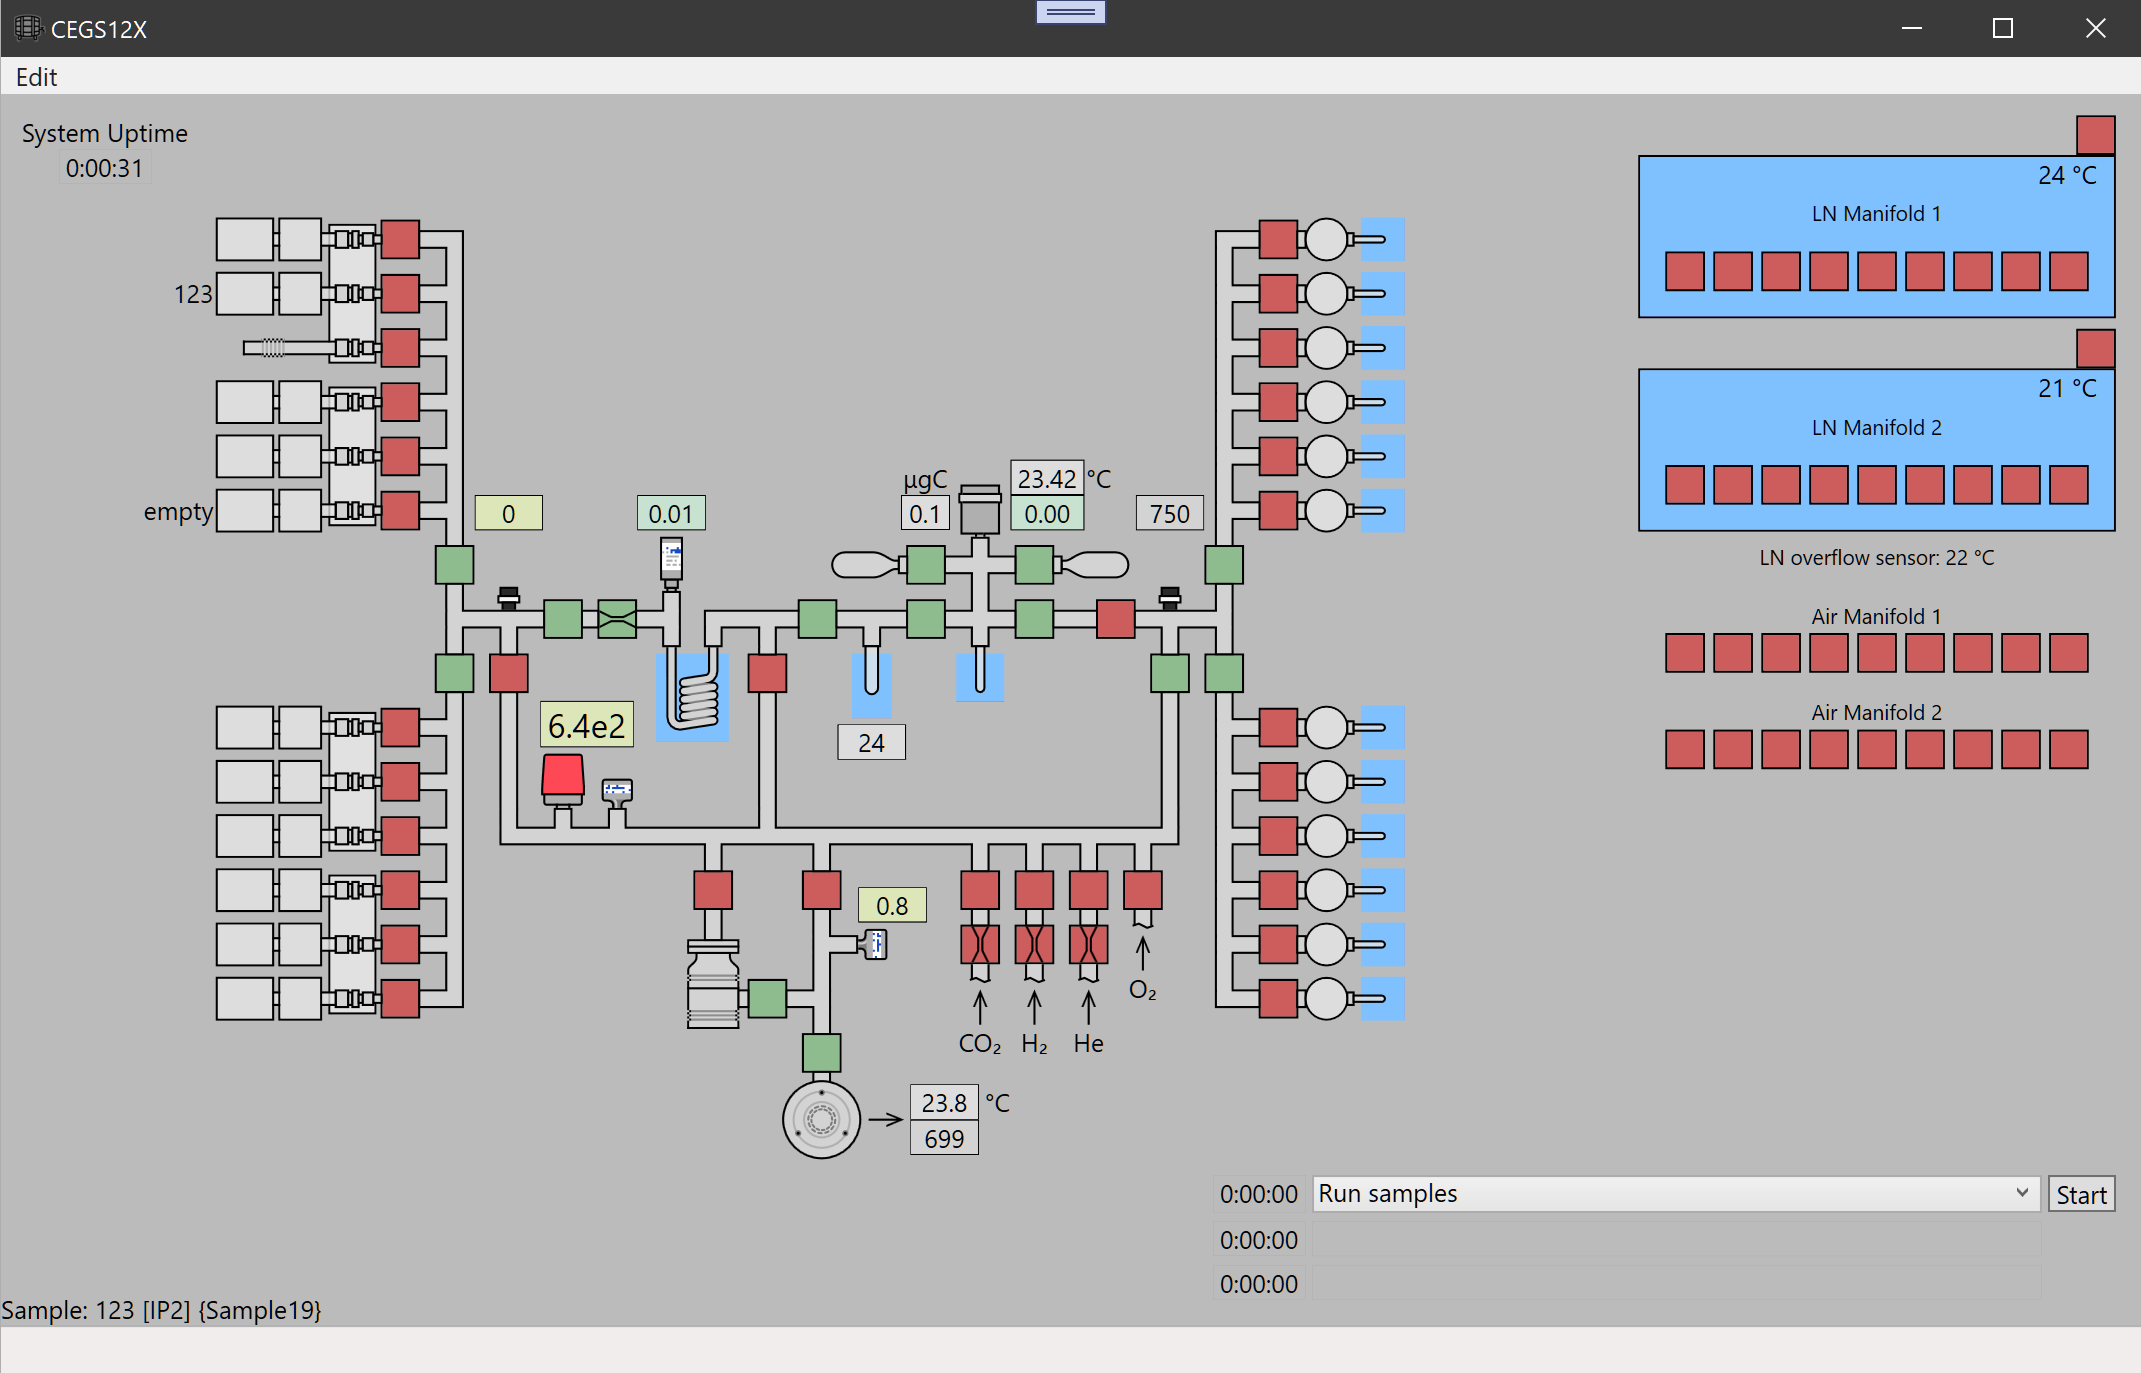The image size is (2141, 1373).
Task: Click the roughing pump cylinder icon
Action: 713,984
